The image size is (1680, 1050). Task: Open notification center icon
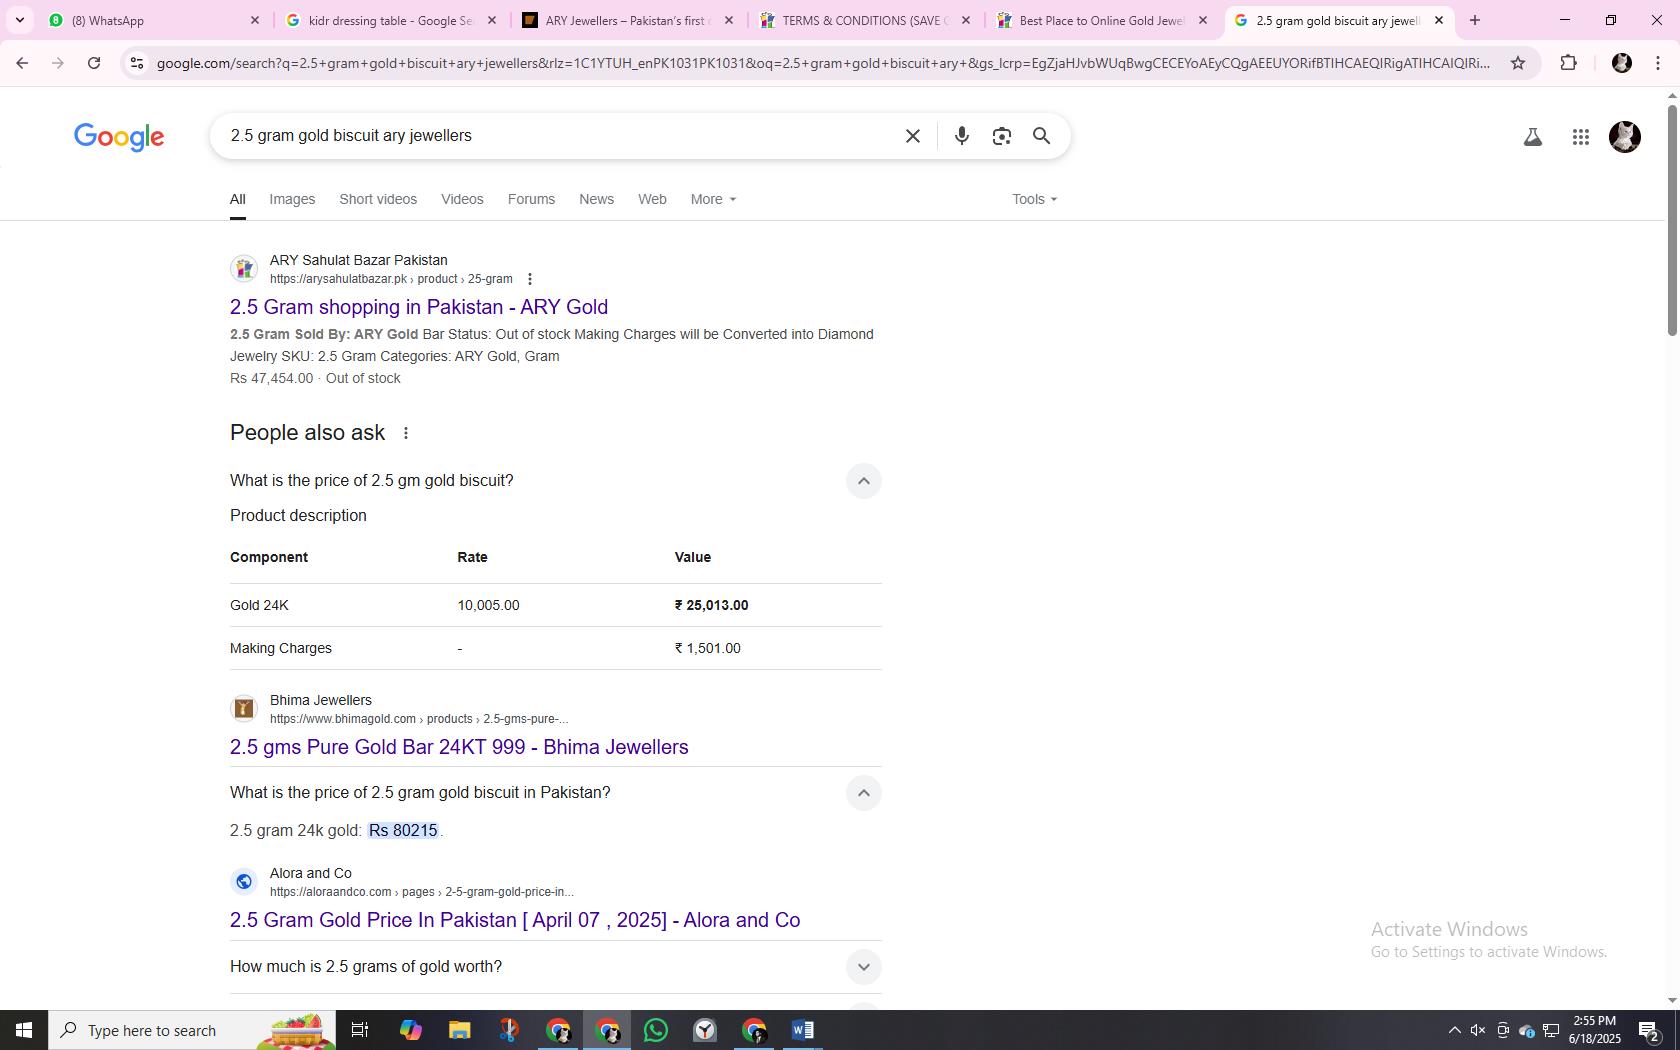[1650, 1030]
